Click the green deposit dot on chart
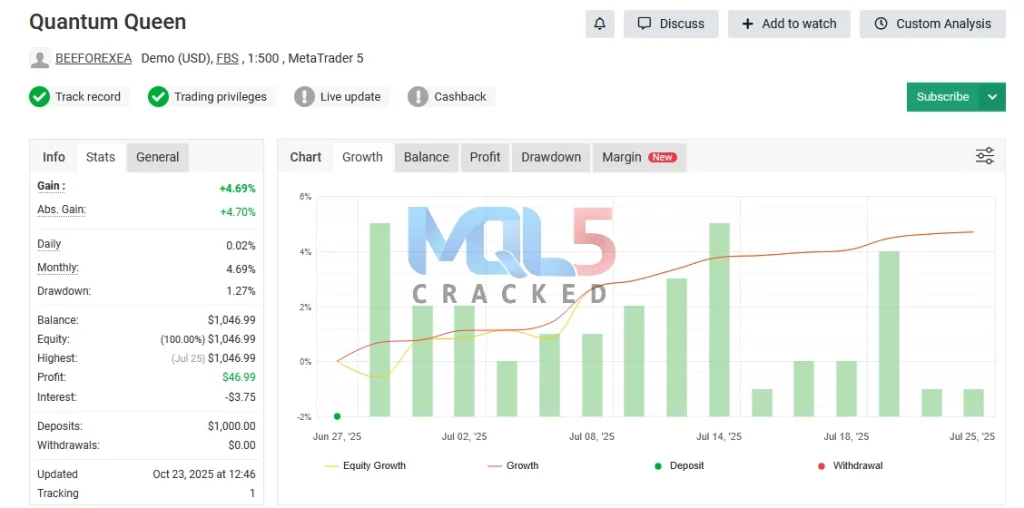The height and width of the screenshot is (508, 1024). tap(337, 416)
